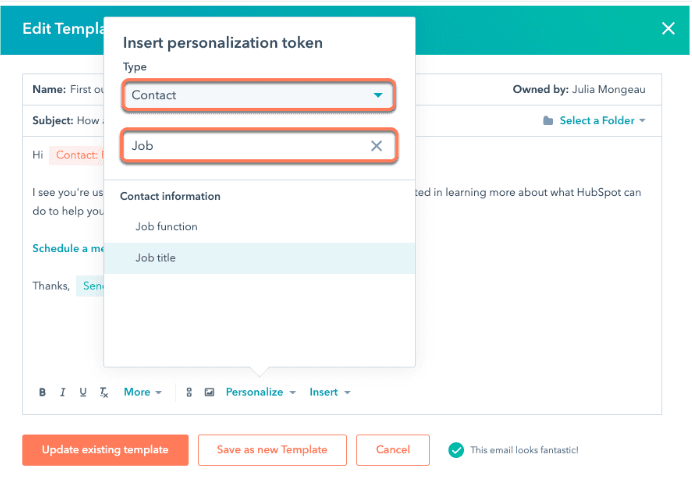Click Save as new Template
This screenshot has height=482, width=692.
point(272,450)
